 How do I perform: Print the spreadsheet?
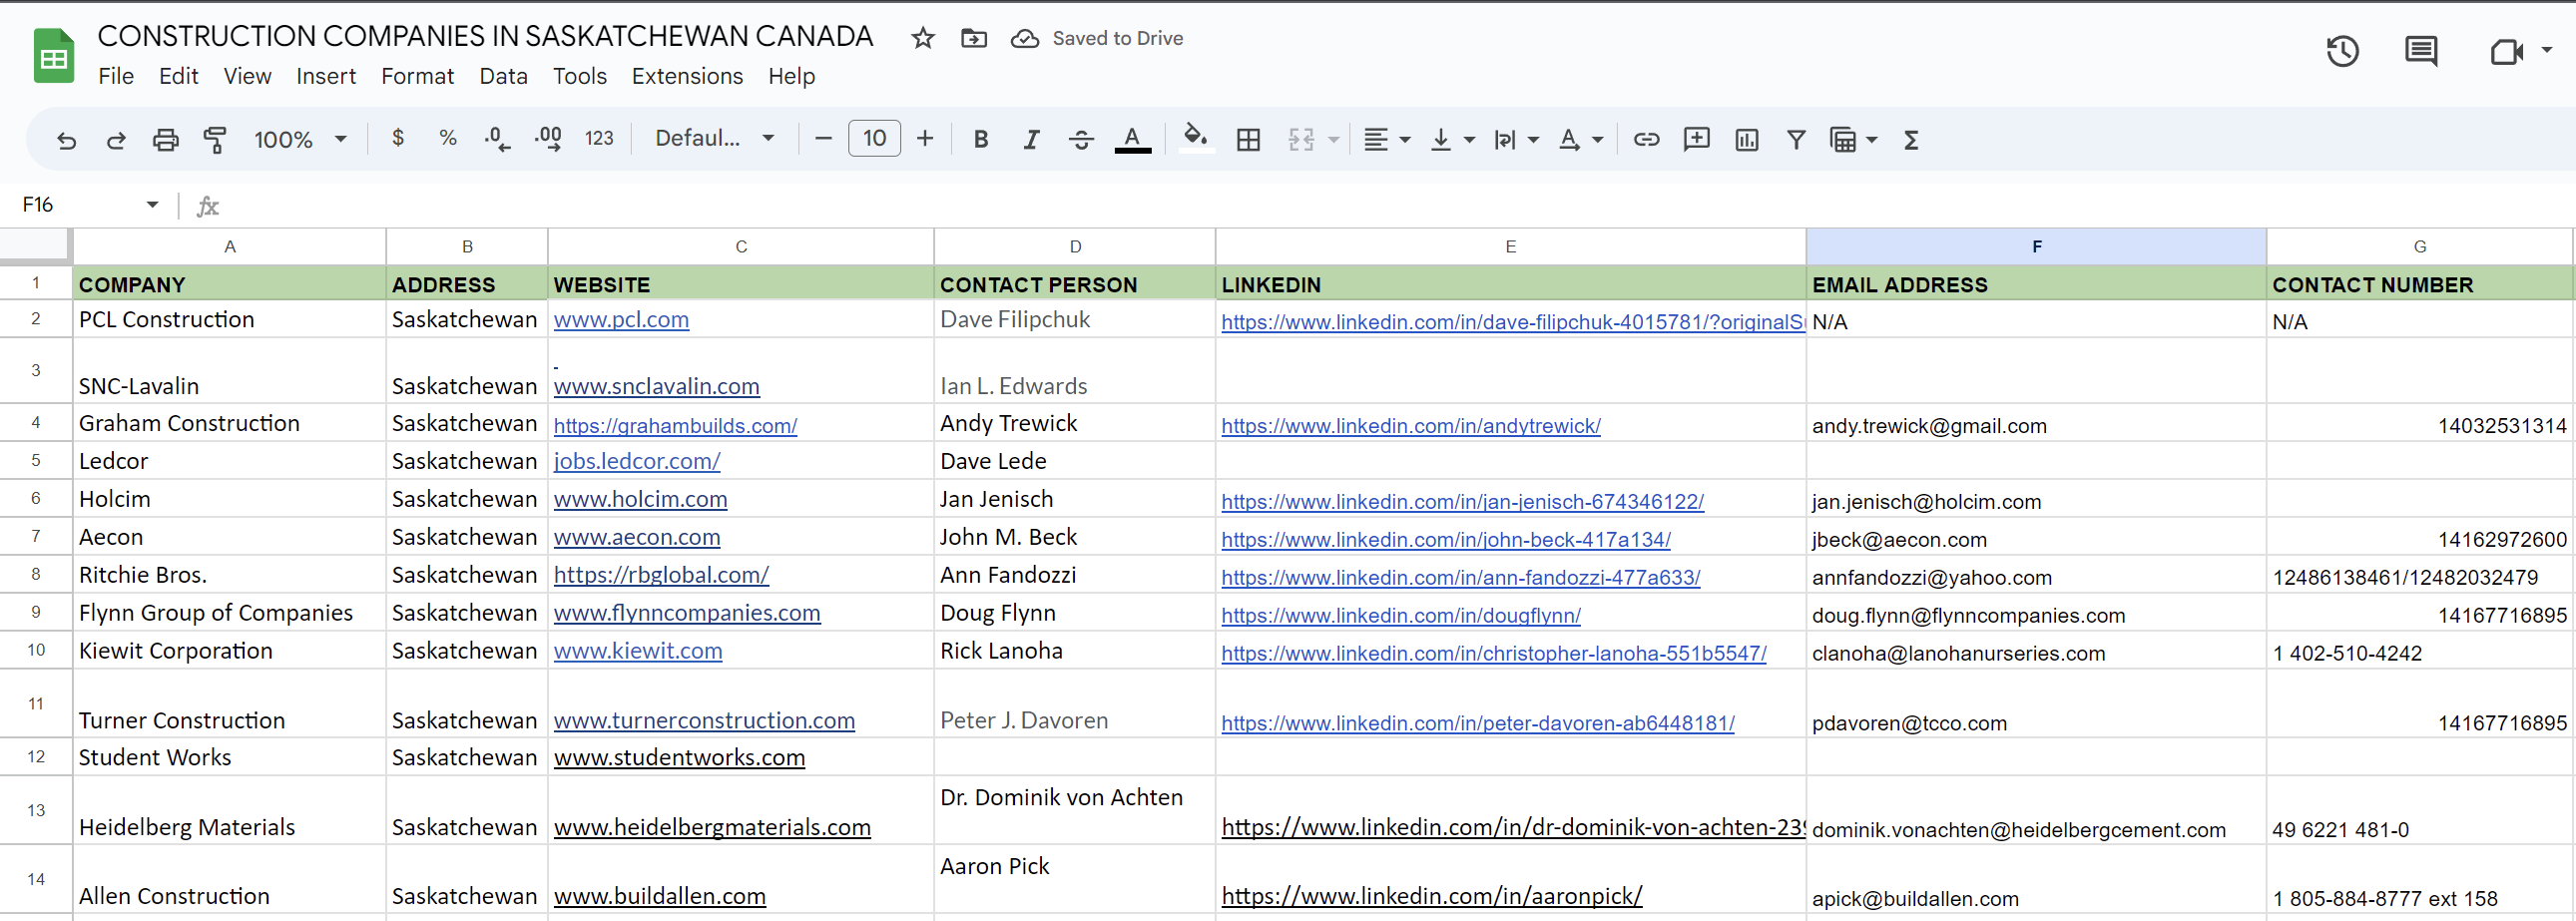point(165,140)
